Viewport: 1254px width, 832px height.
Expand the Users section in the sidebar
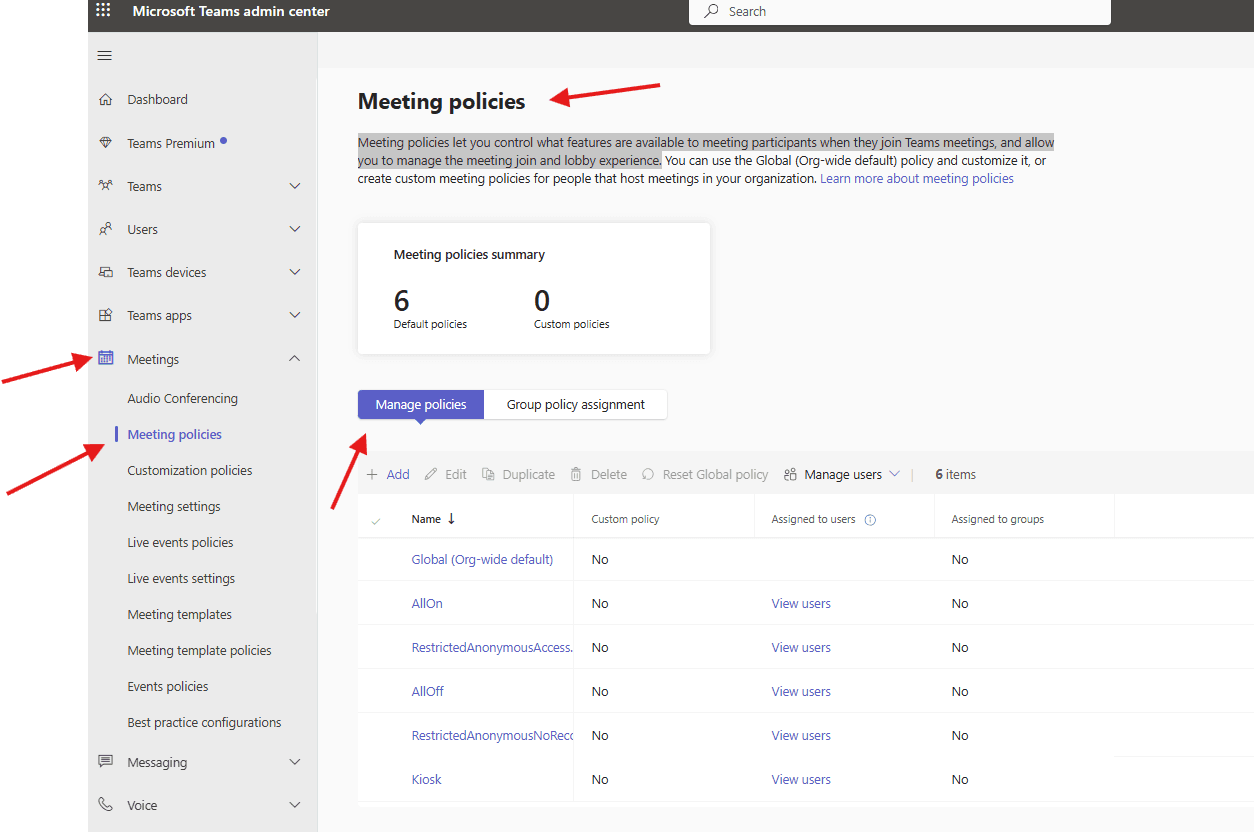pos(295,228)
